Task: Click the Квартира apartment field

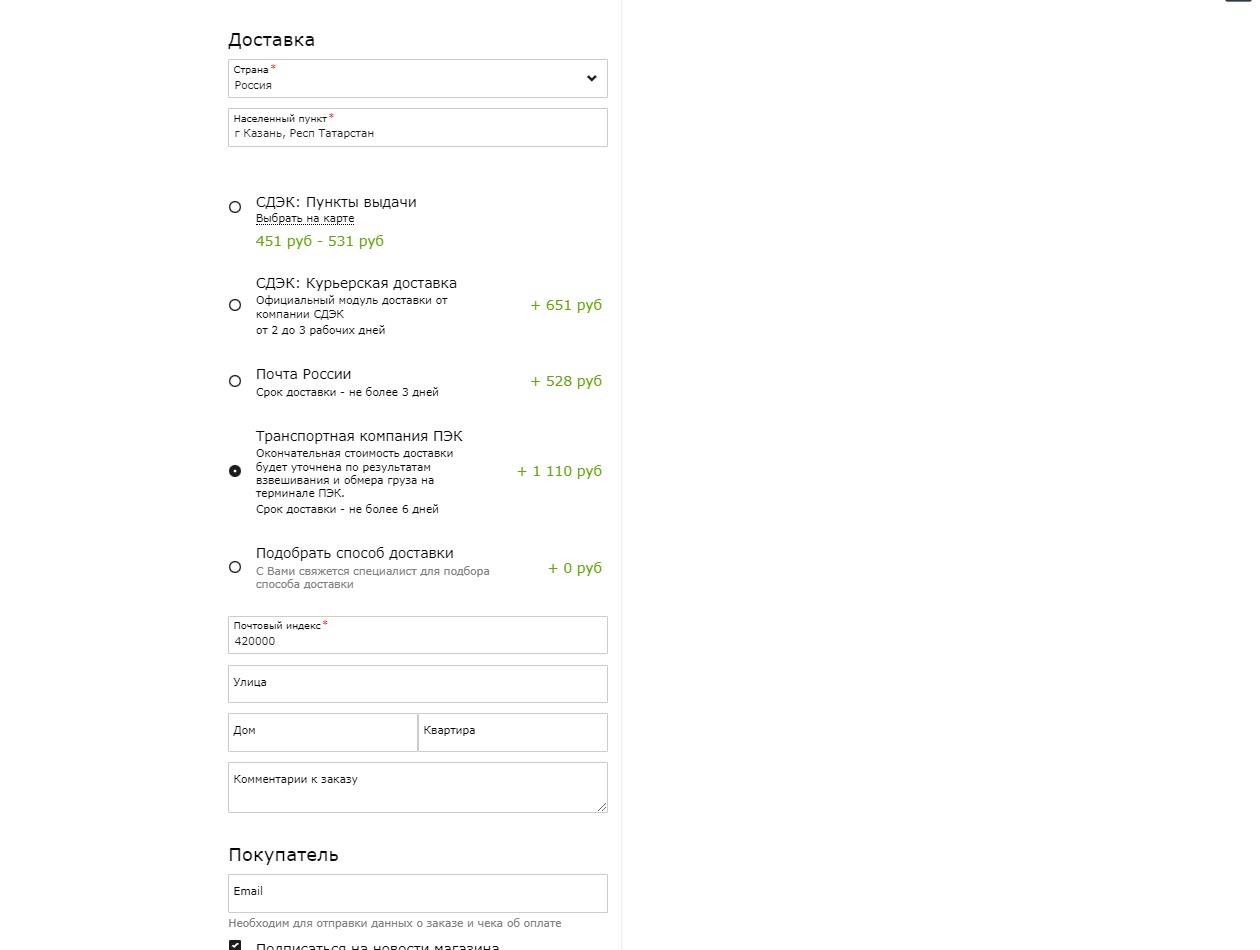Action: tap(513, 732)
